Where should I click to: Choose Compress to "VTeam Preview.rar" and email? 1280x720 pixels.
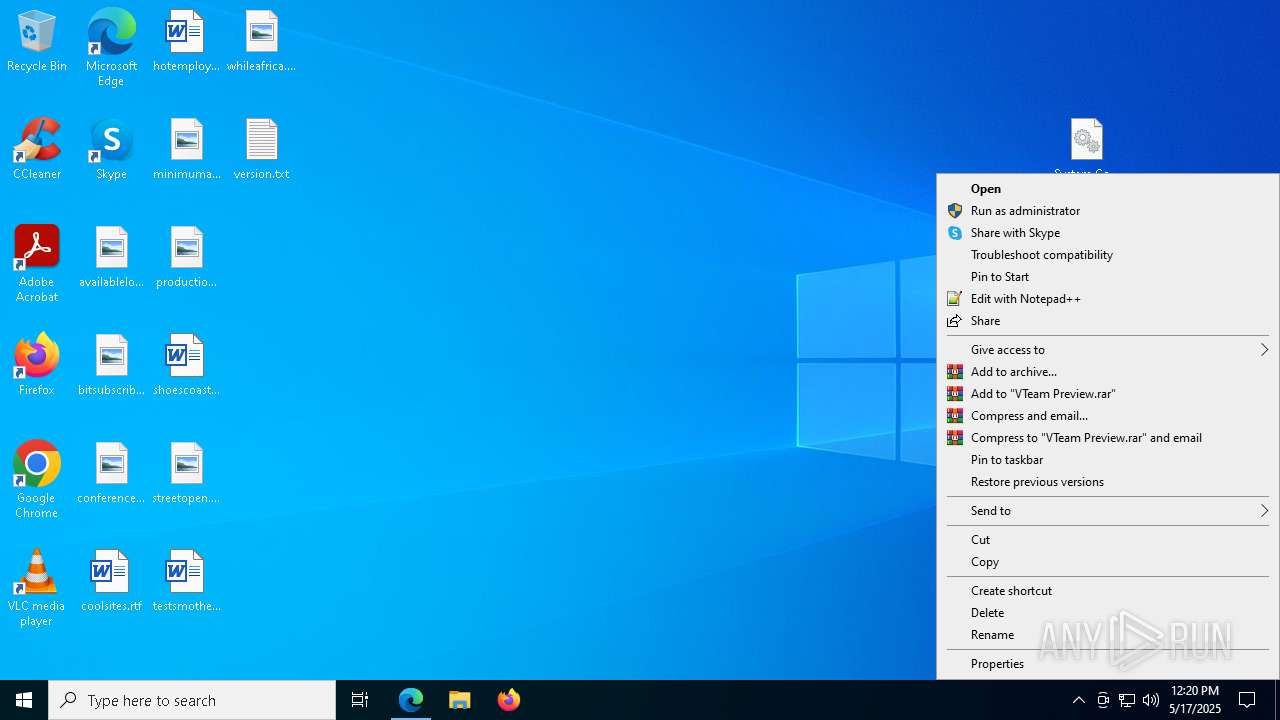pyautogui.click(x=1108, y=438)
